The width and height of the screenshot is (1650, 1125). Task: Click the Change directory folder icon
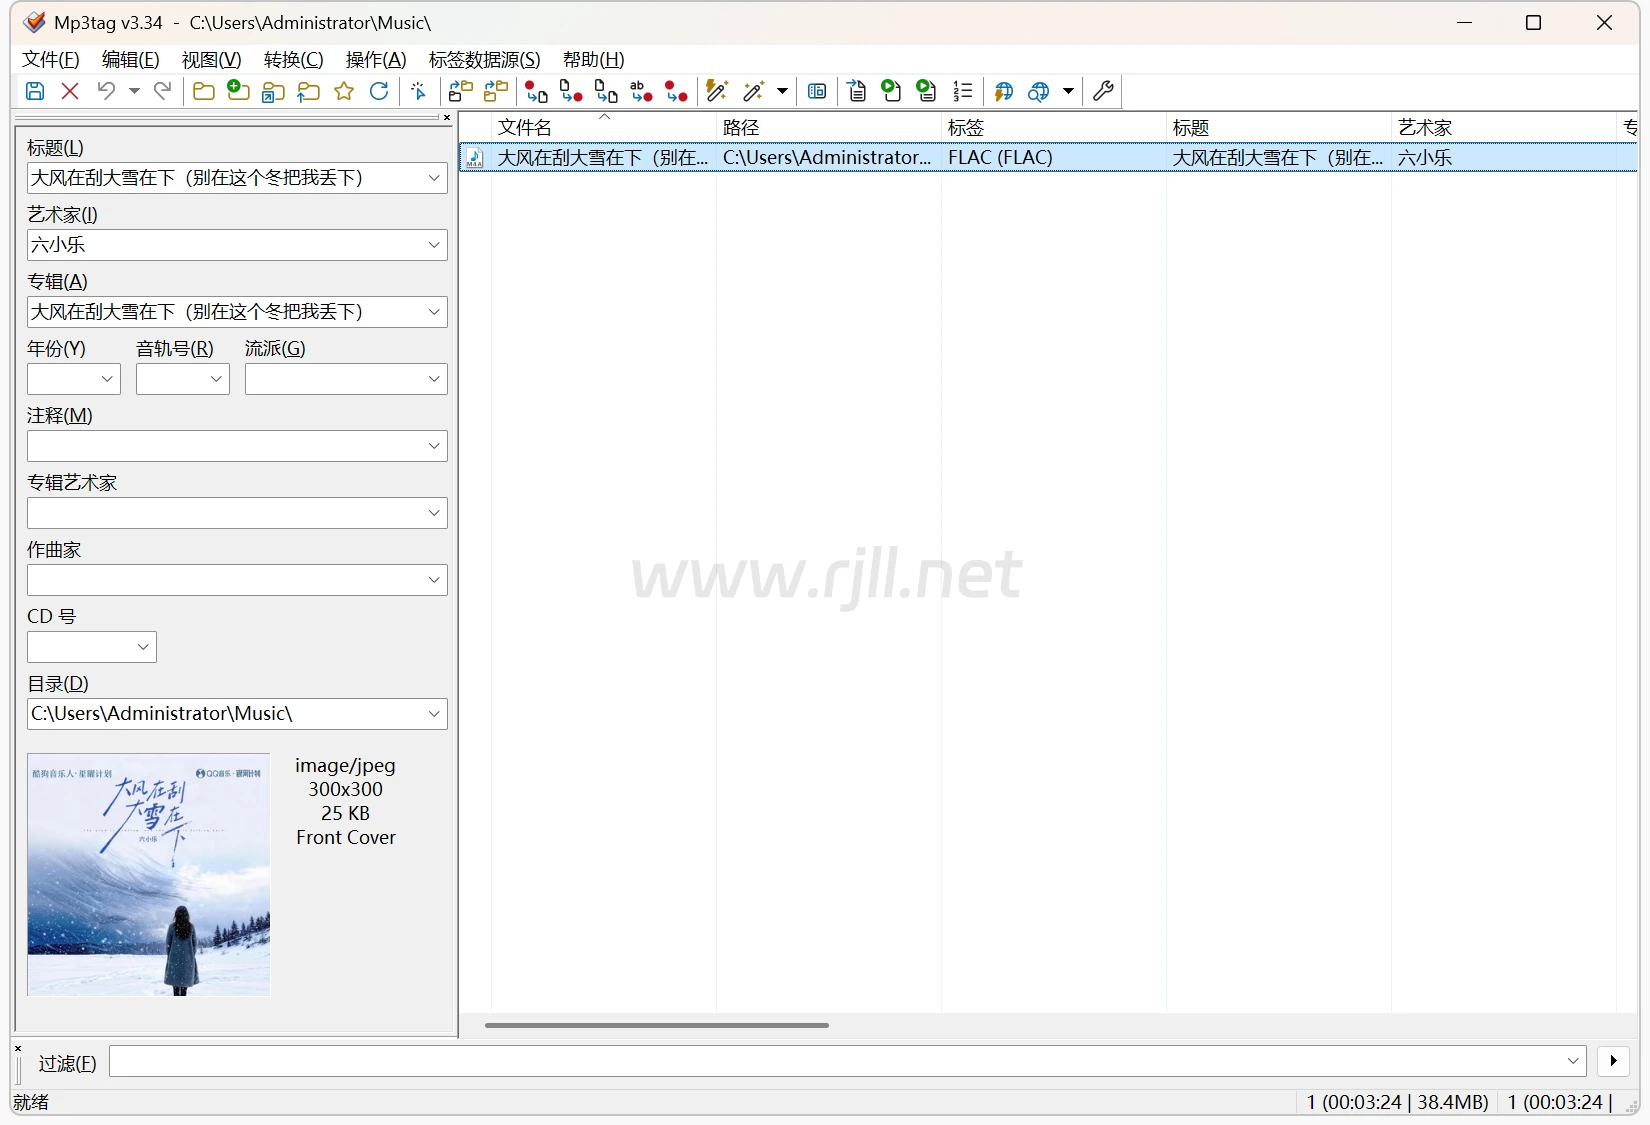coord(204,92)
